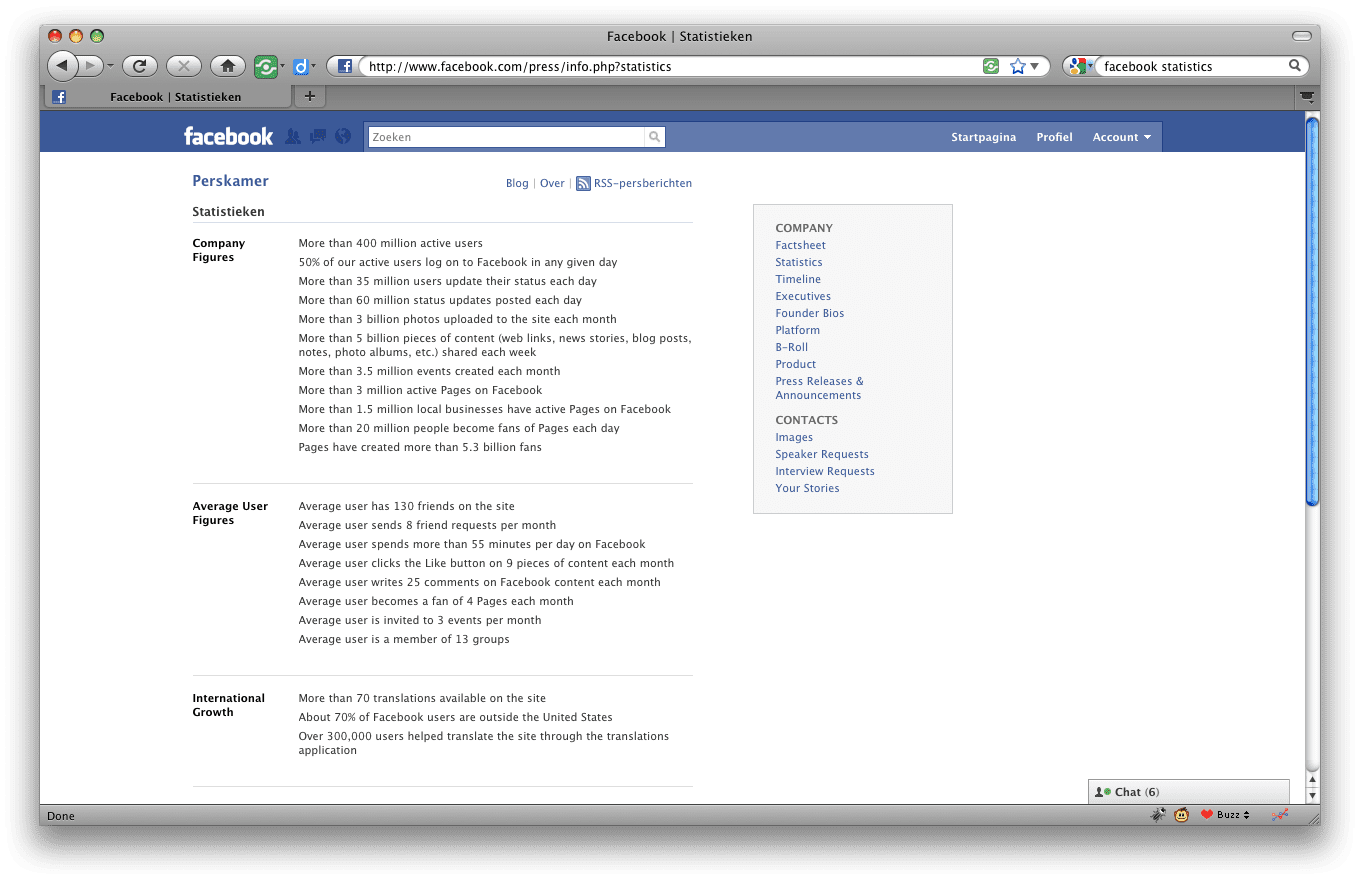Open the green sync icon's dropdown arrow
The width and height of the screenshot is (1360, 880).
[x=282, y=67]
